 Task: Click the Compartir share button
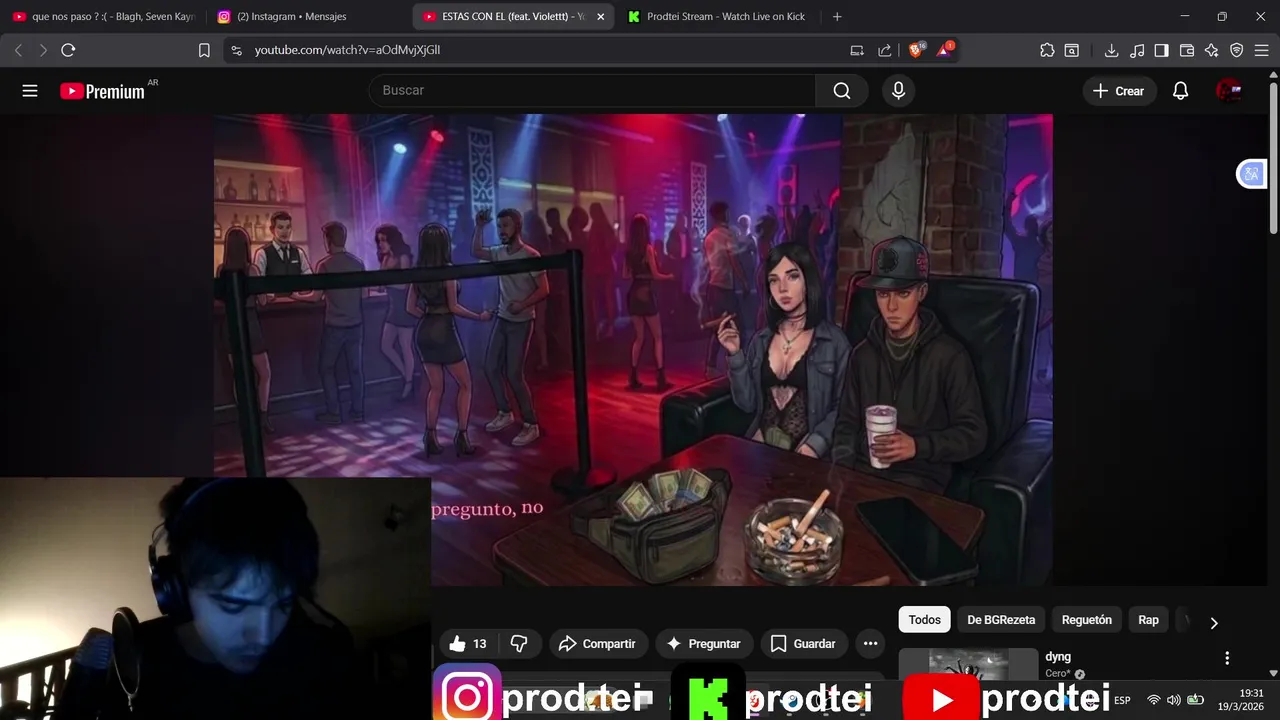[x=597, y=644]
